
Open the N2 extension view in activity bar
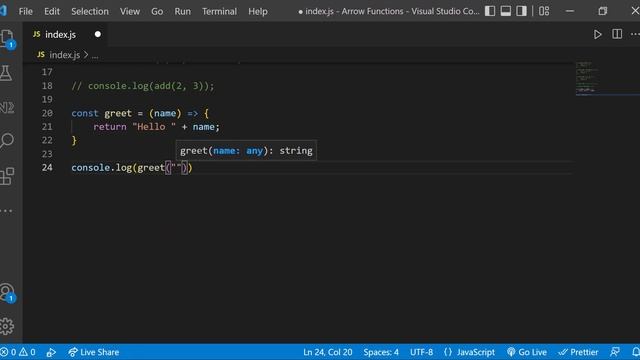pos(7,107)
